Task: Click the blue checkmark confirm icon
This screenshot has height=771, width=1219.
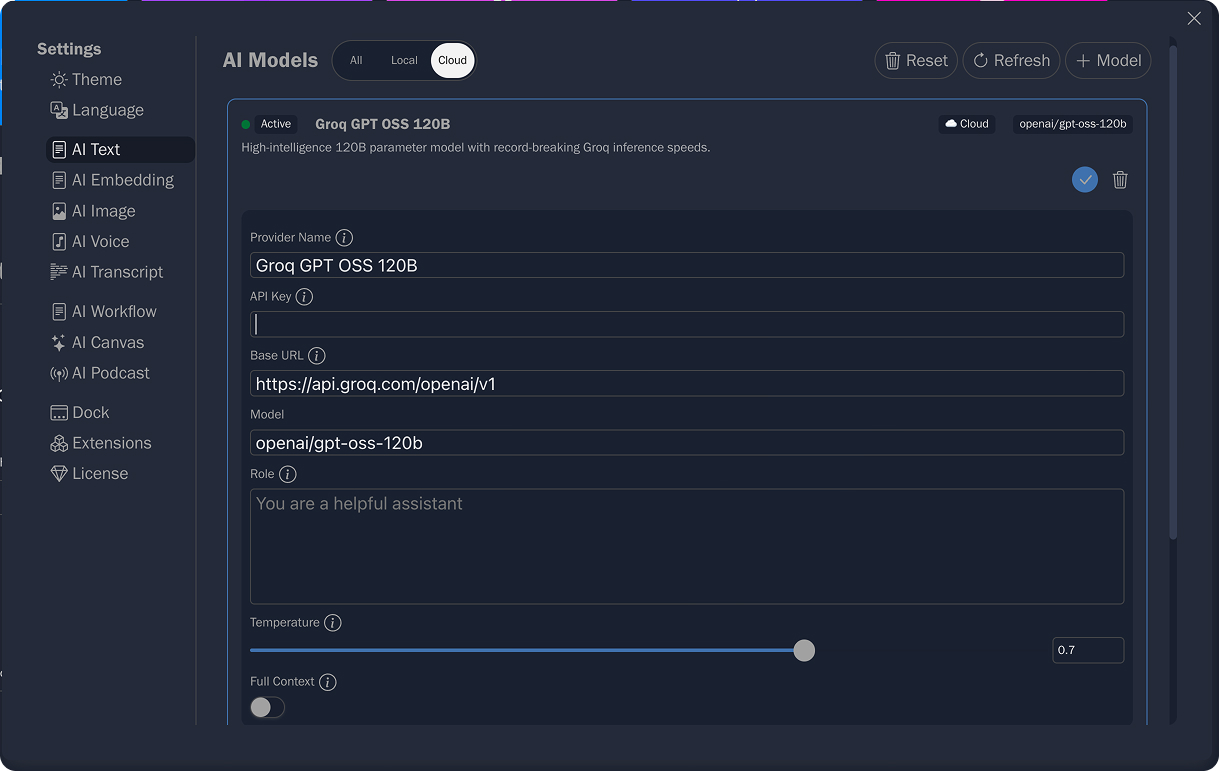Action: [x=1085, y=180]
